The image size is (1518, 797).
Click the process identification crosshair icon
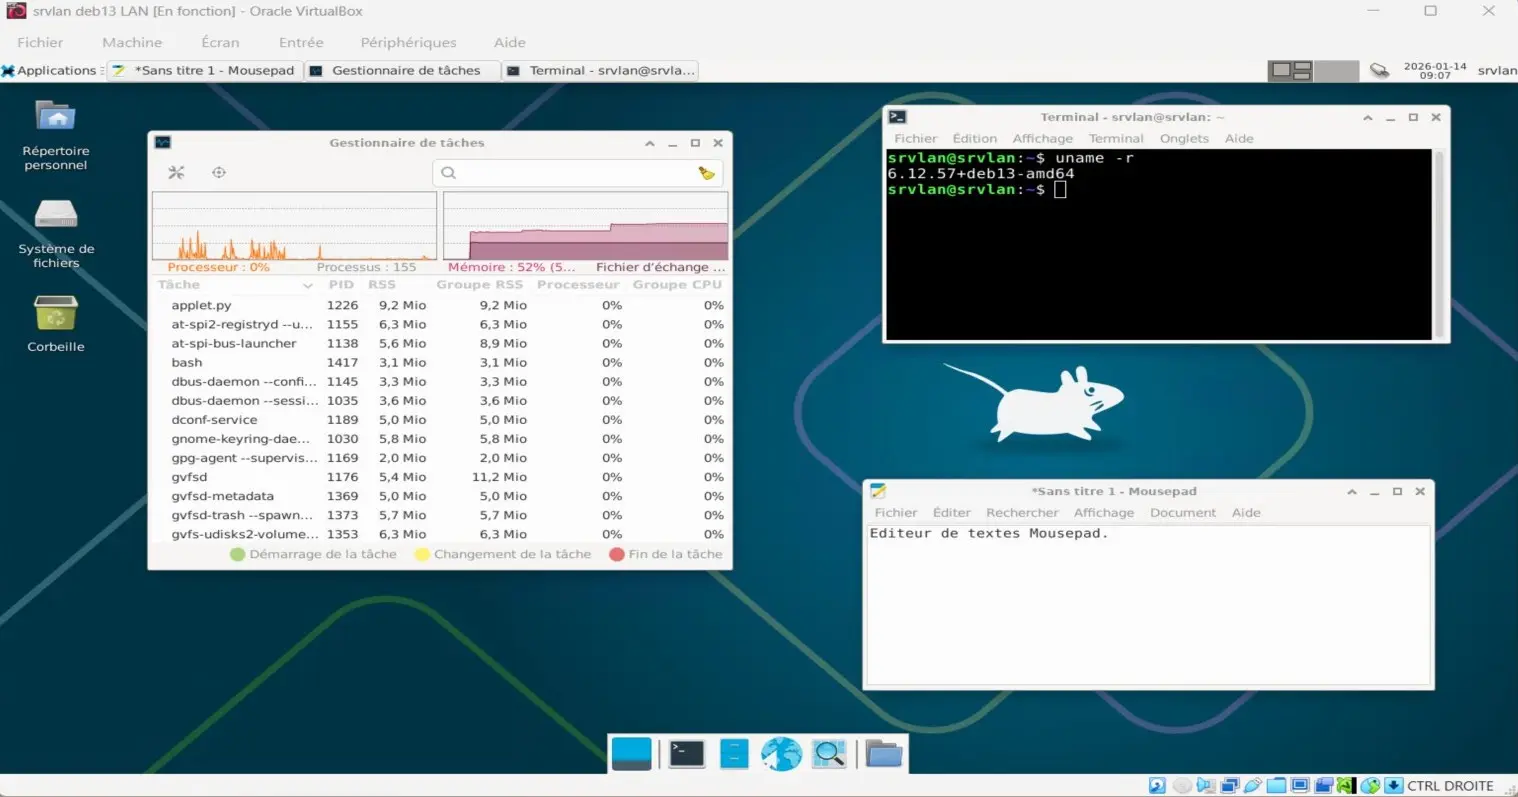(218, 172)
